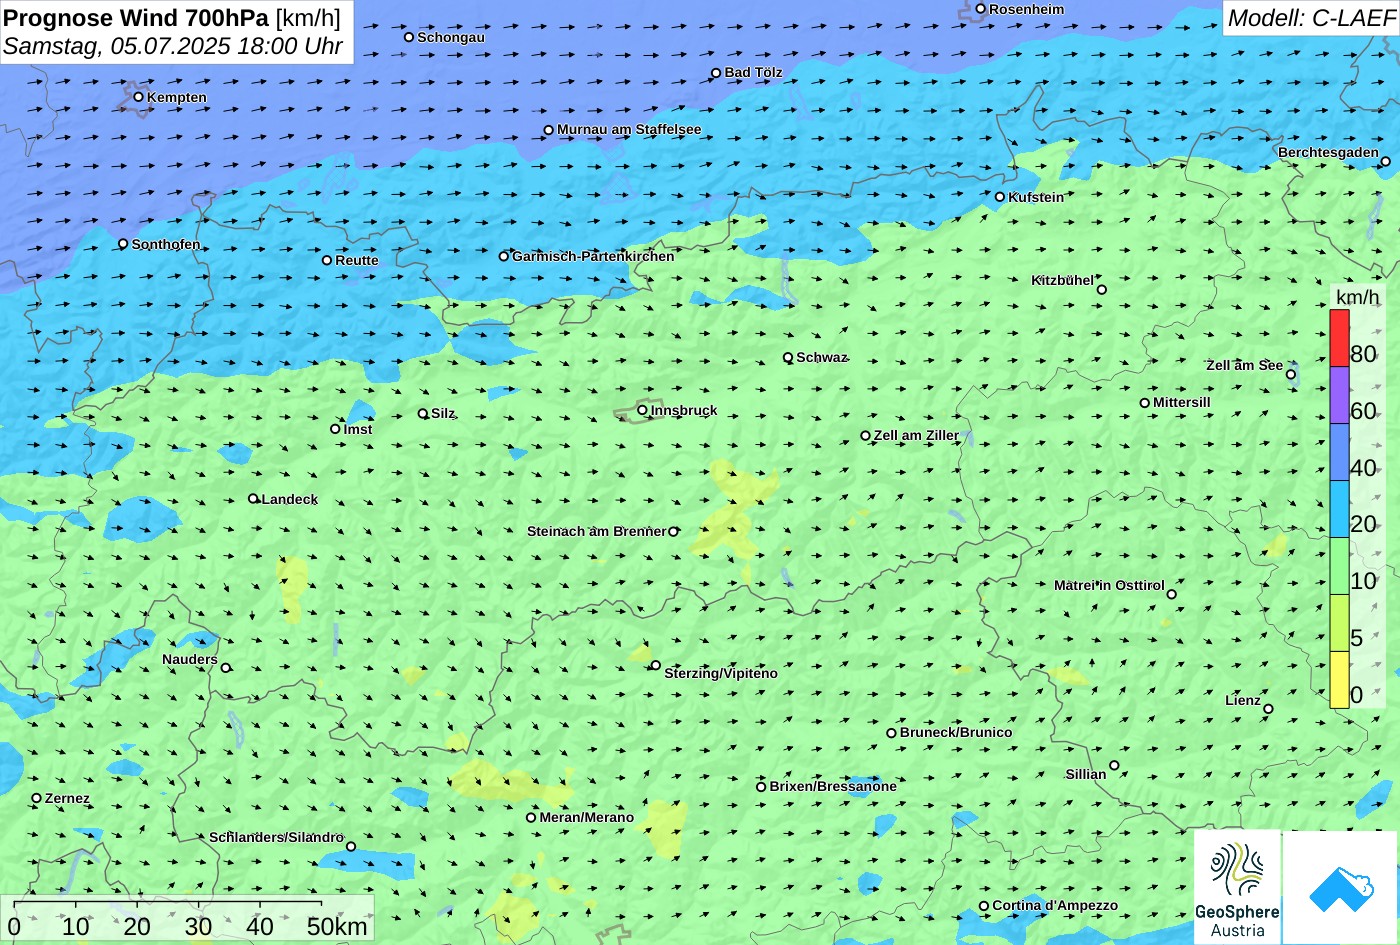Click the Schongau location dot
The width and height of the screenshot is (1400, 945).
pos(409,37)
